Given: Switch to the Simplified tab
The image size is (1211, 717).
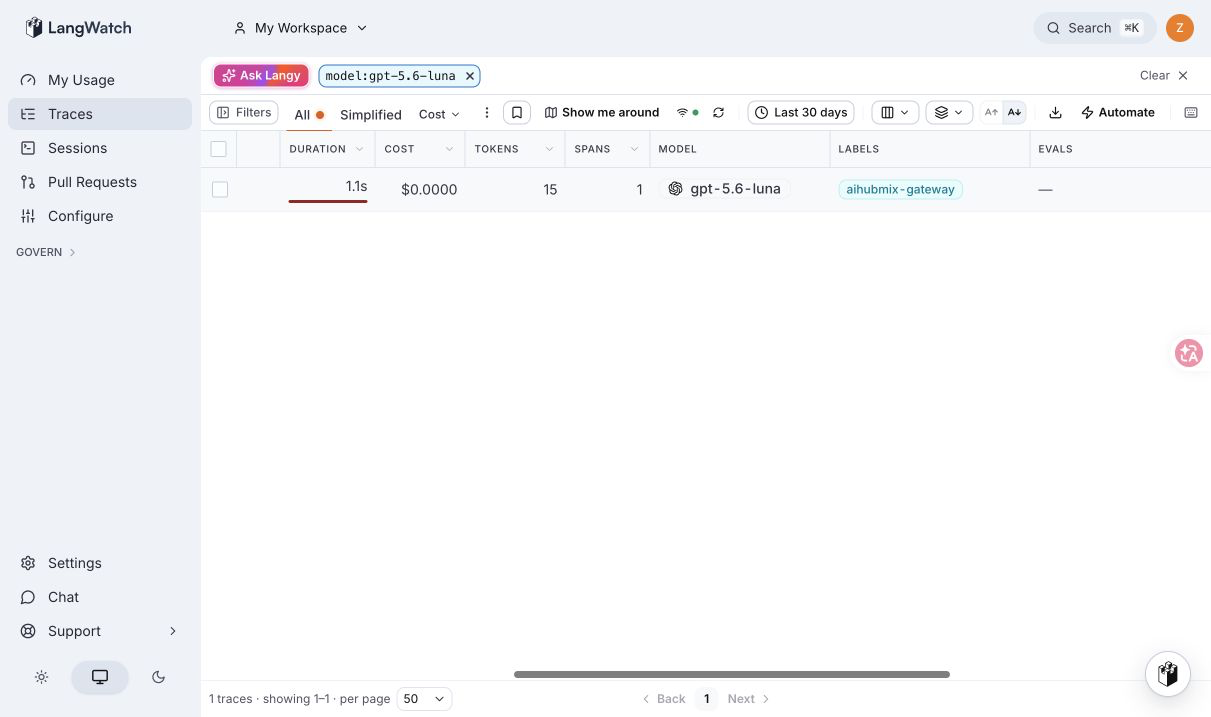Looking at the screenshot, I should tap(371, 115).
